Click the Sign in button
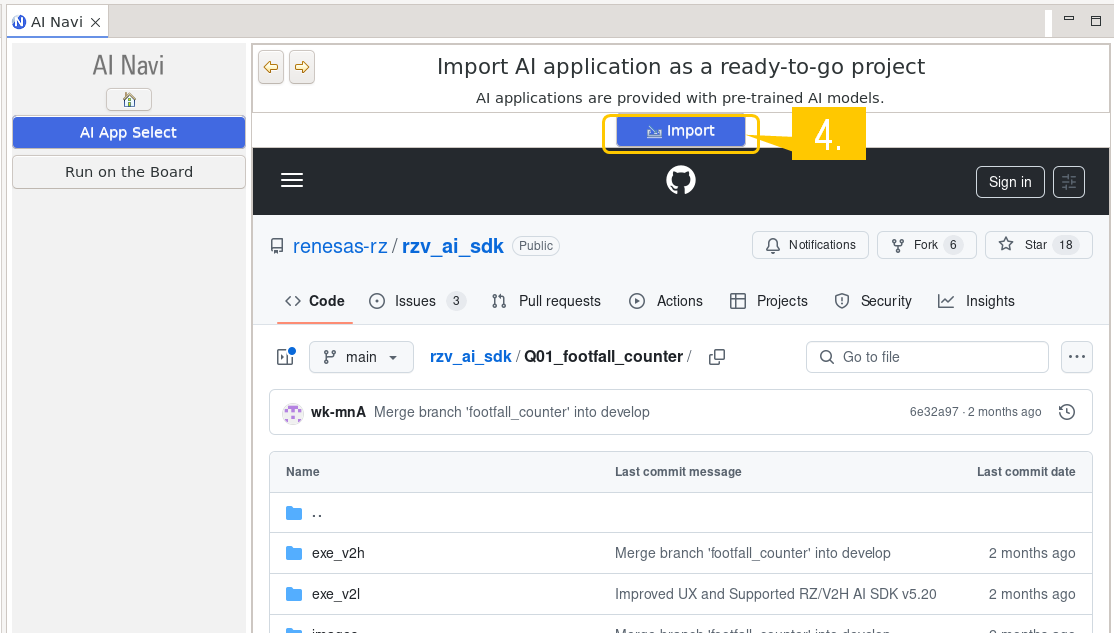Image resolution: width=1114 pixels, height=633 pixels. pyautogui.click(x=1009, y=182)
